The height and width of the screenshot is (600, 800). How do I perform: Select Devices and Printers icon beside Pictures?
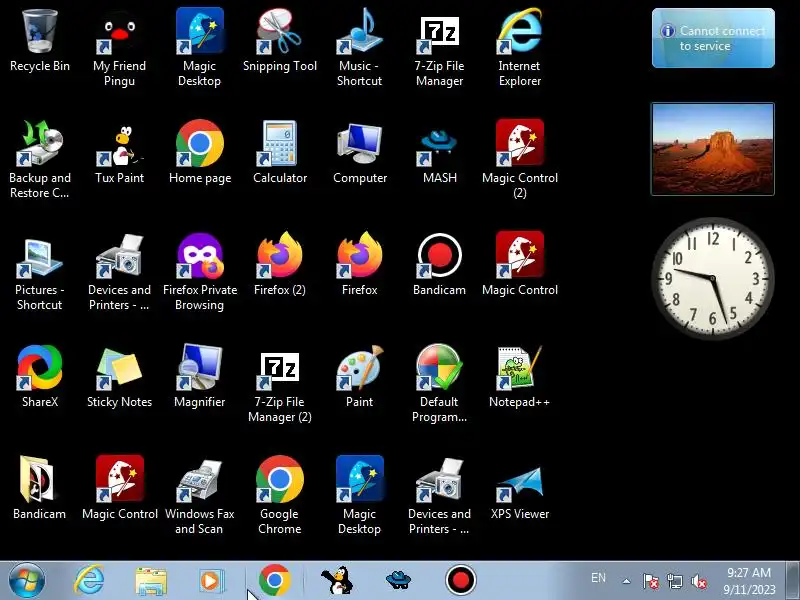tap(119, 271)
